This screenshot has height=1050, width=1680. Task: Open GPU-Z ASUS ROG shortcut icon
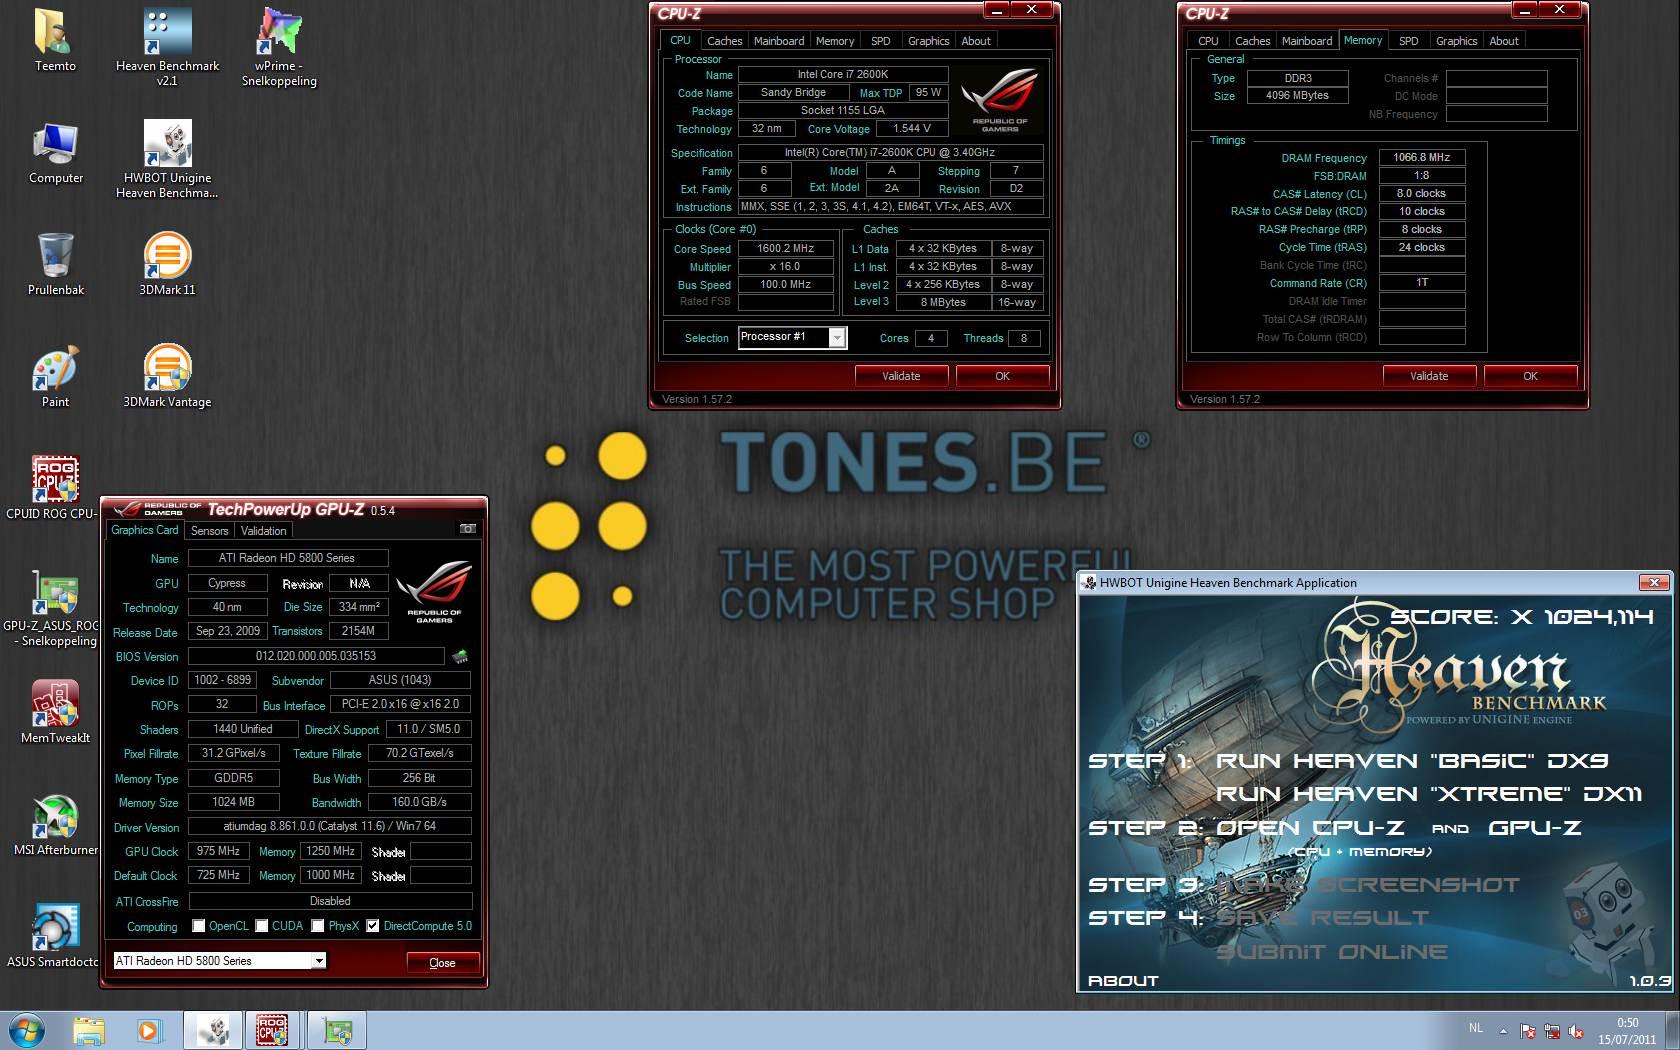[x=55, y=608]
